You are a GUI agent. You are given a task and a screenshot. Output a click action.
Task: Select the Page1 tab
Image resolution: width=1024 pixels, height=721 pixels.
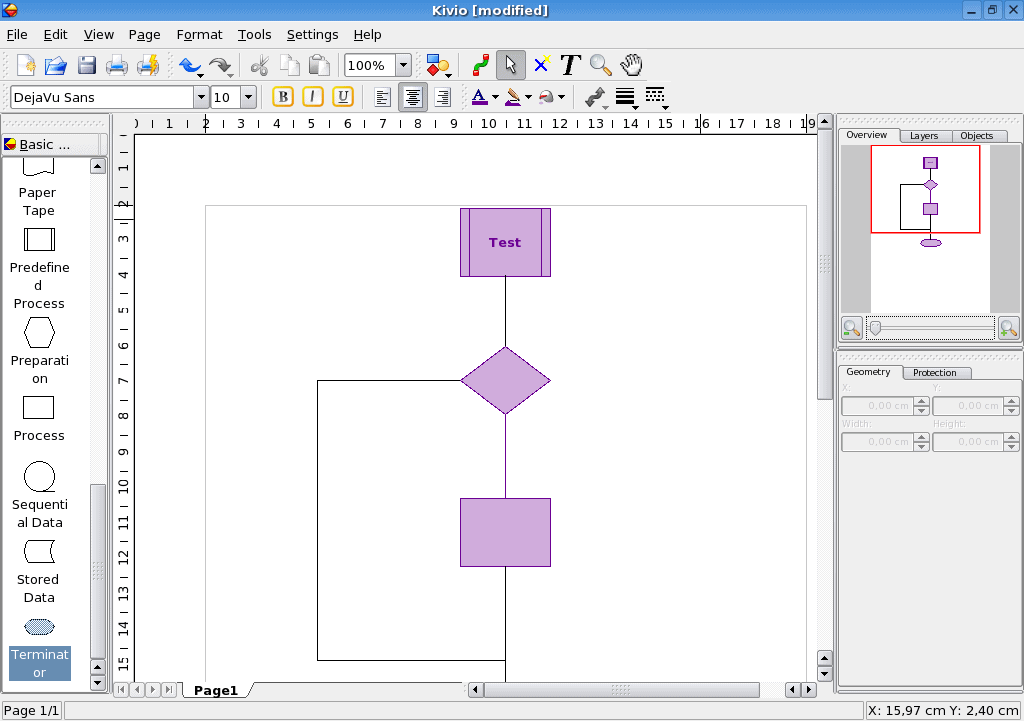pos(216,690)
